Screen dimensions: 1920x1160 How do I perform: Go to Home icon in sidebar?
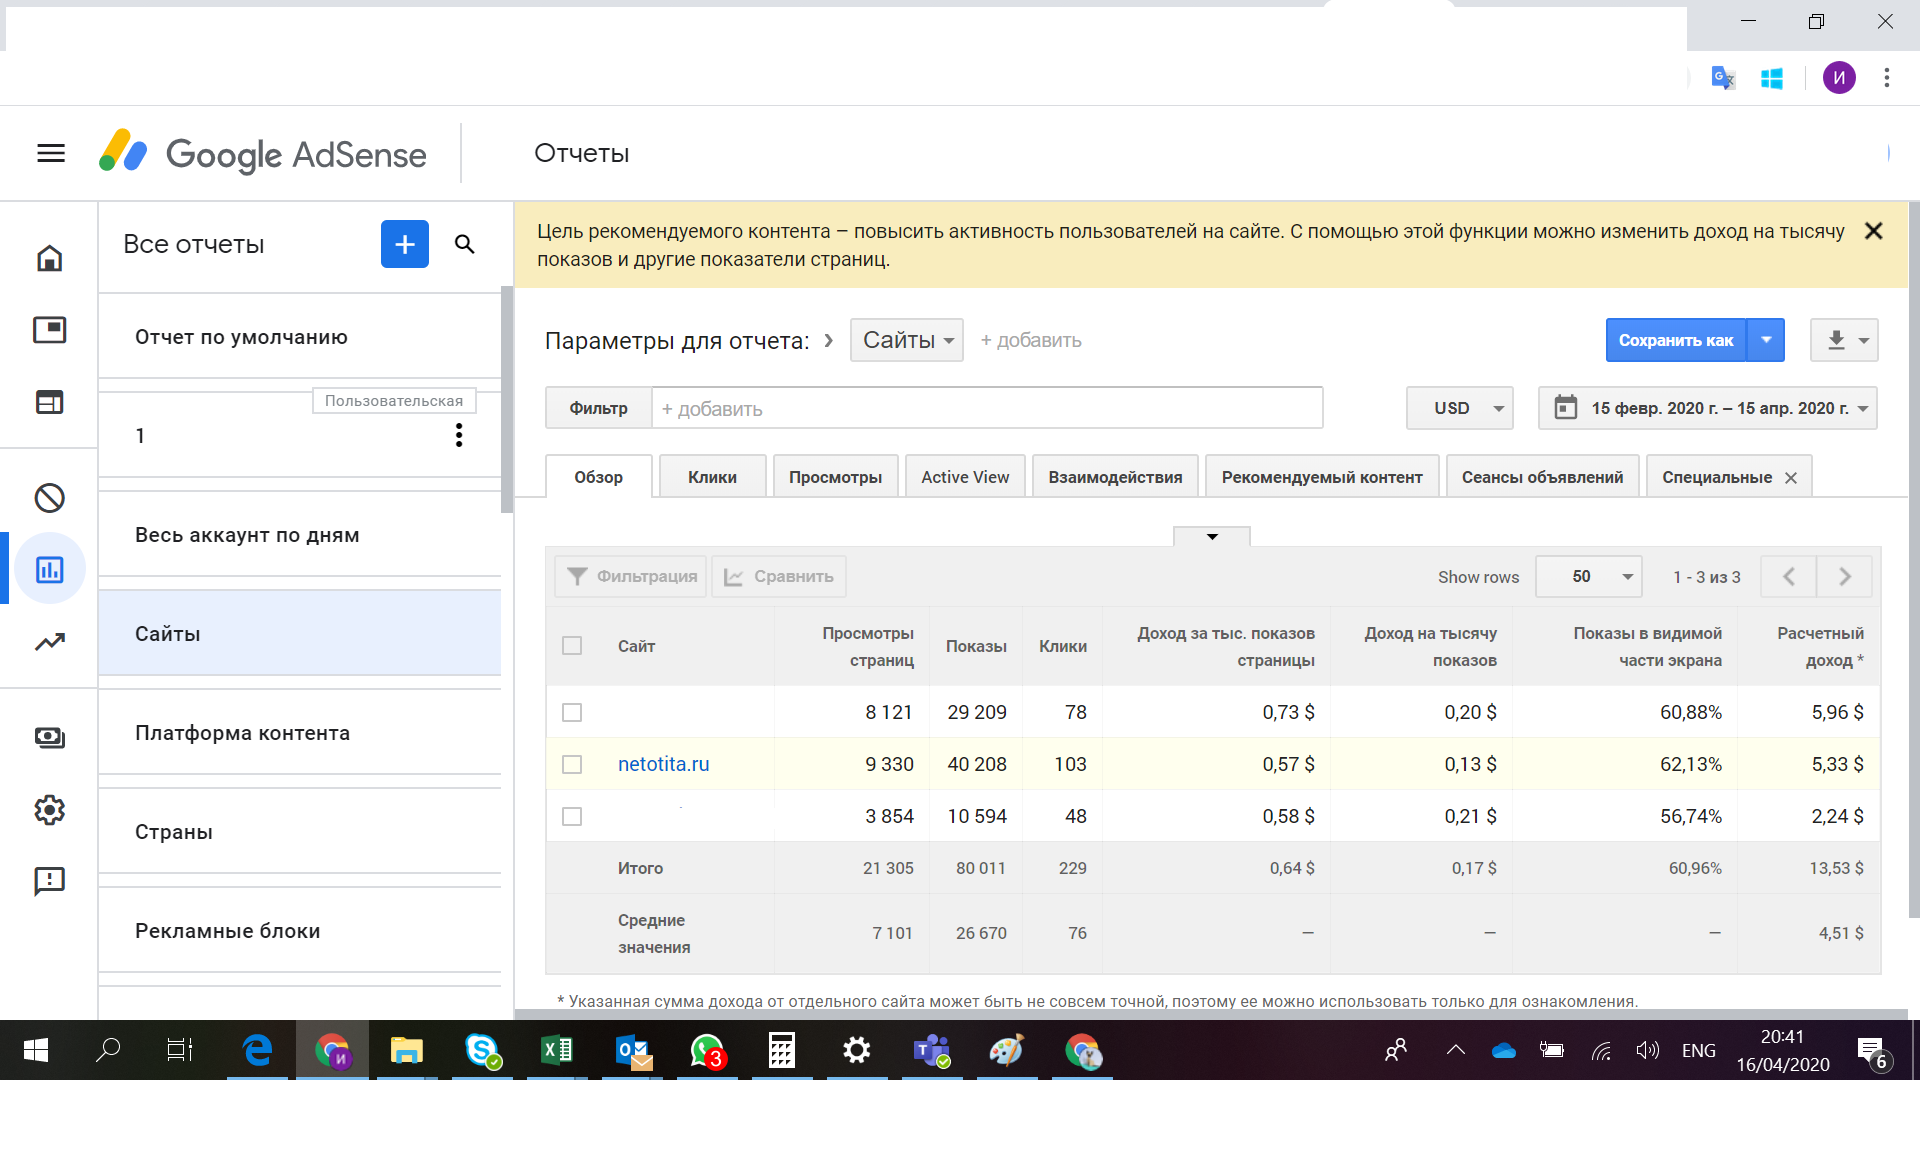[49, 258]
